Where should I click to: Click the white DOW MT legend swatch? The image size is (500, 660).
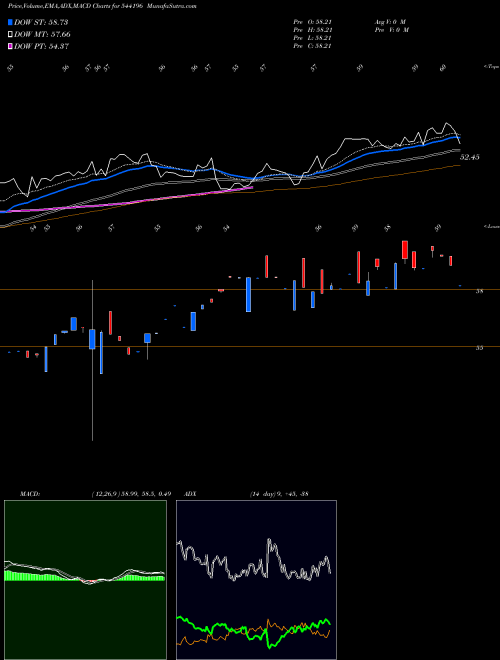point(11,35)
